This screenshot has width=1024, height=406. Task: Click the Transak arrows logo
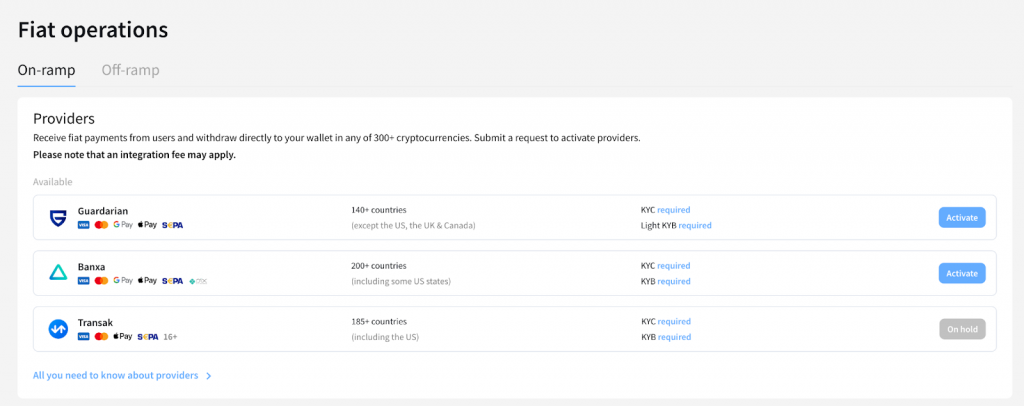[57, 329]
